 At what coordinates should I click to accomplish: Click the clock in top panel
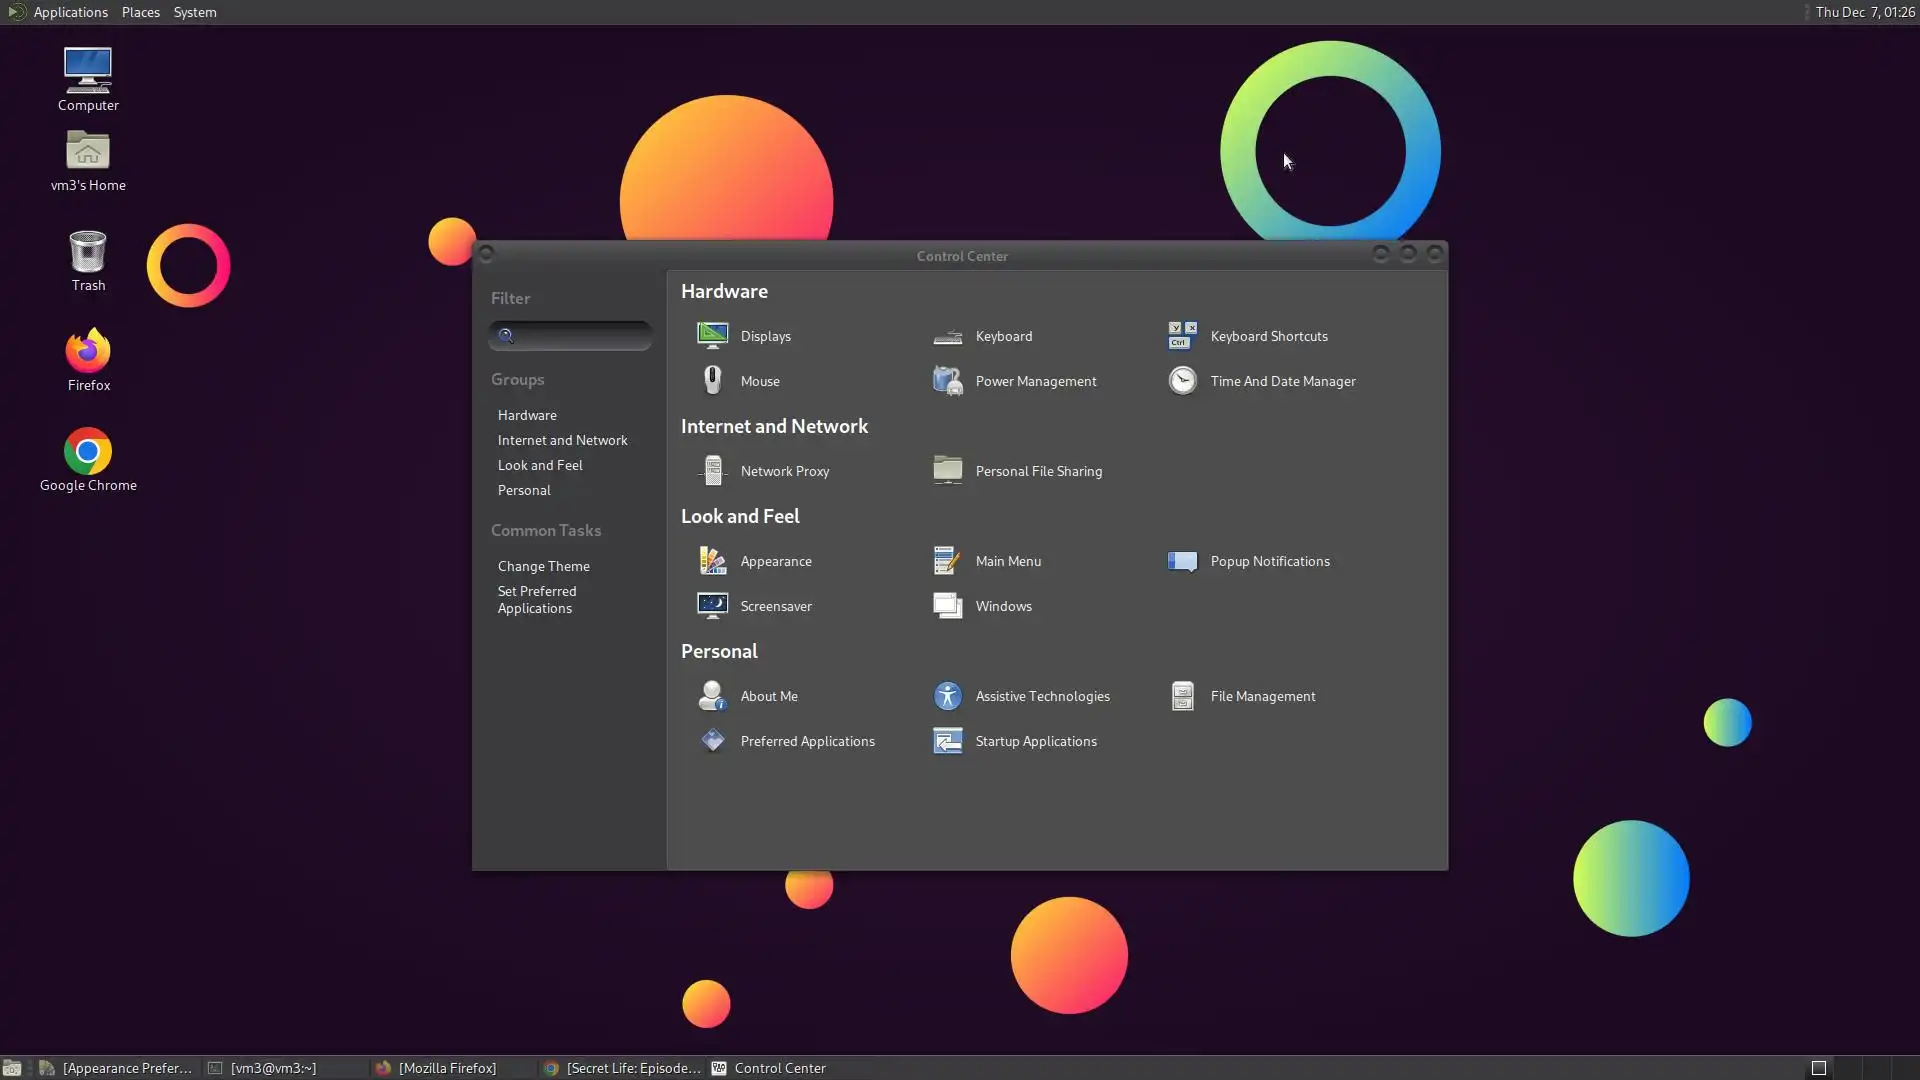(x=1864, y=12)
